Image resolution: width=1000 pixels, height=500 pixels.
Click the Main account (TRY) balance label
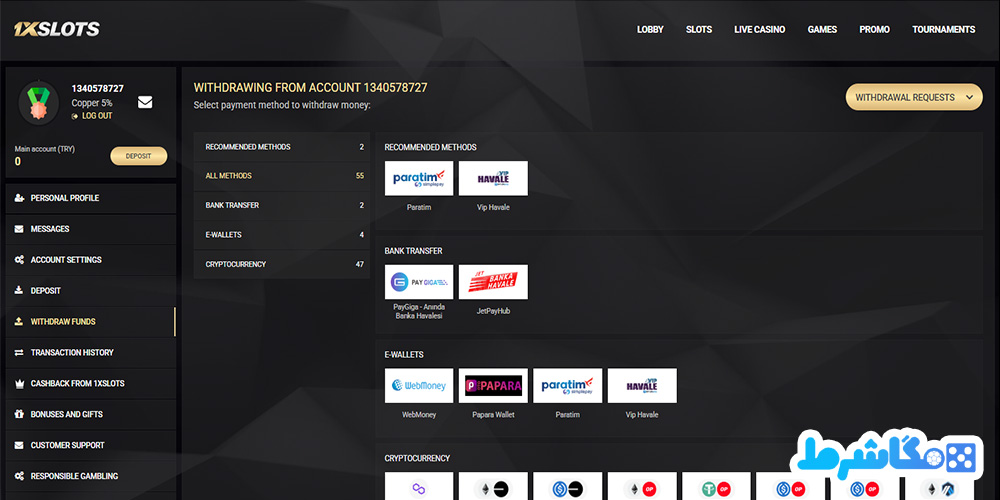pos(45,149)
